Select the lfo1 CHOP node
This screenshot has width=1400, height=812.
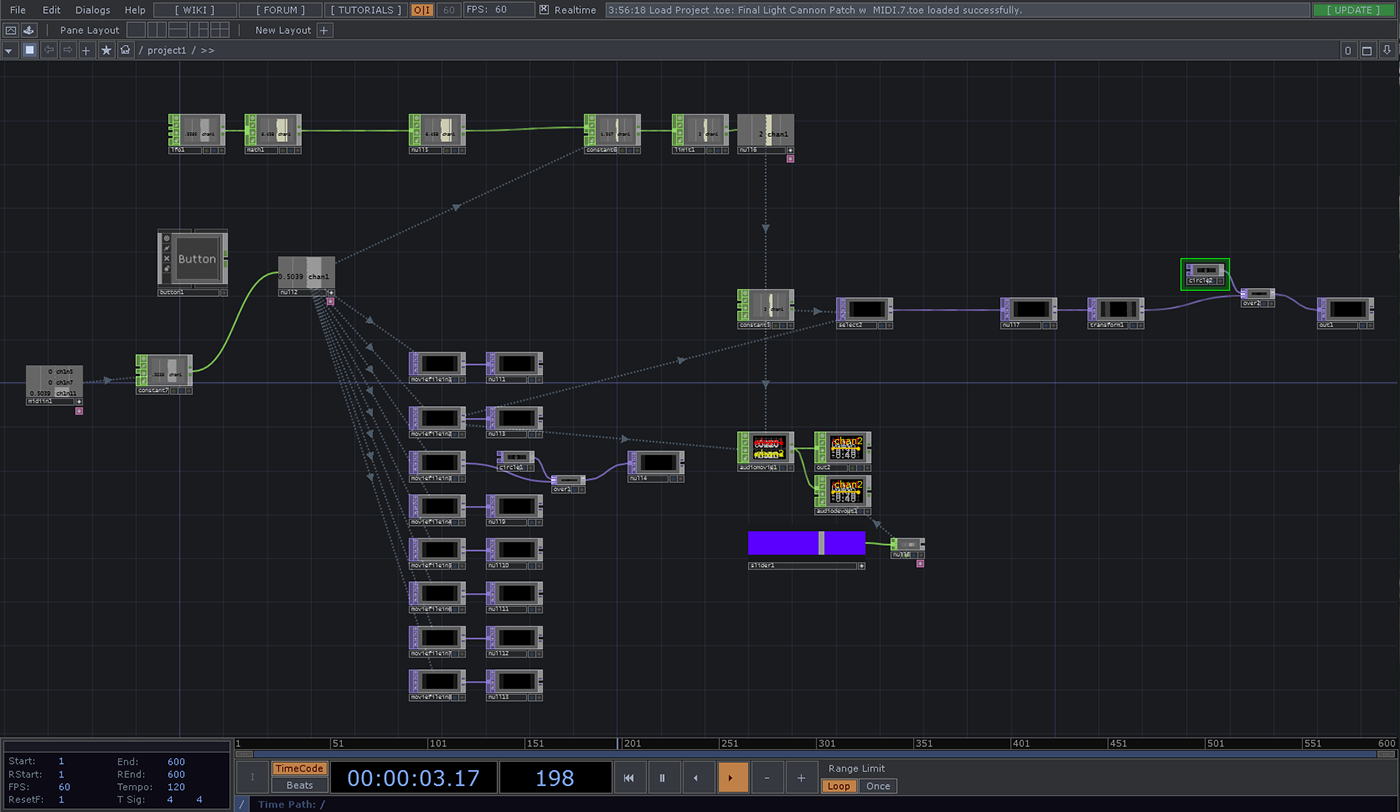[196, 133]
